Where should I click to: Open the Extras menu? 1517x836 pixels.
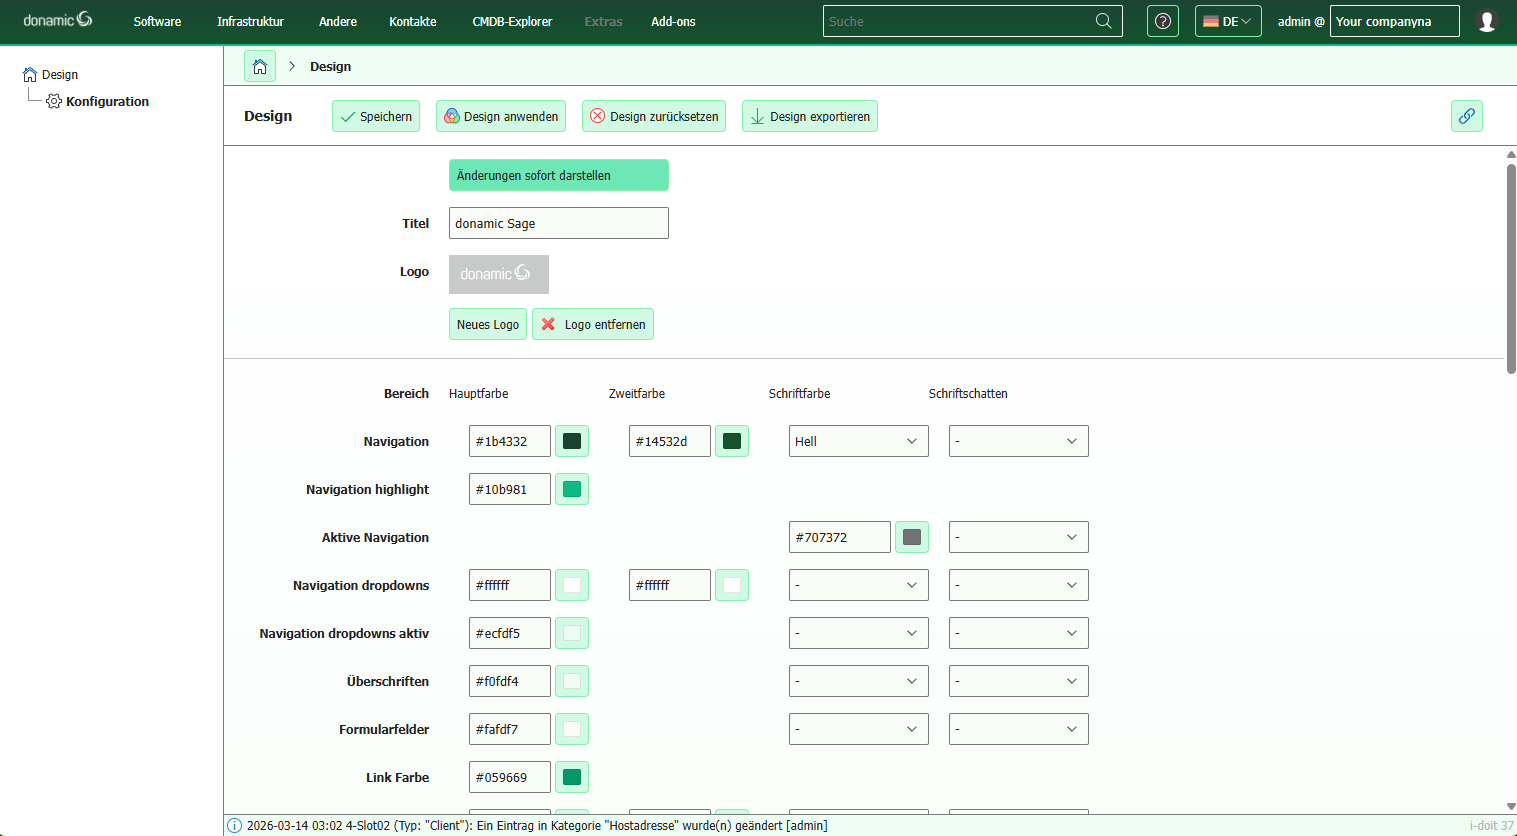(x=603, y=21)
